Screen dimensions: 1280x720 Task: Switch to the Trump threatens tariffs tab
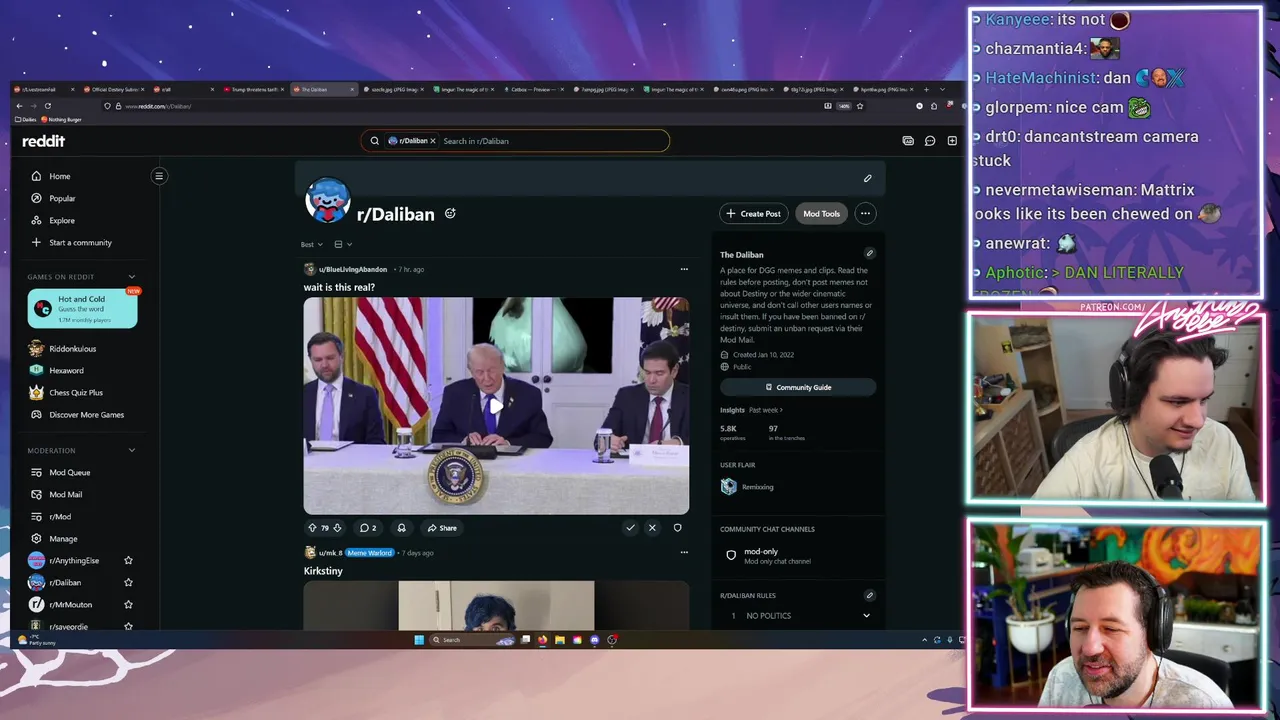click(254, 89)
